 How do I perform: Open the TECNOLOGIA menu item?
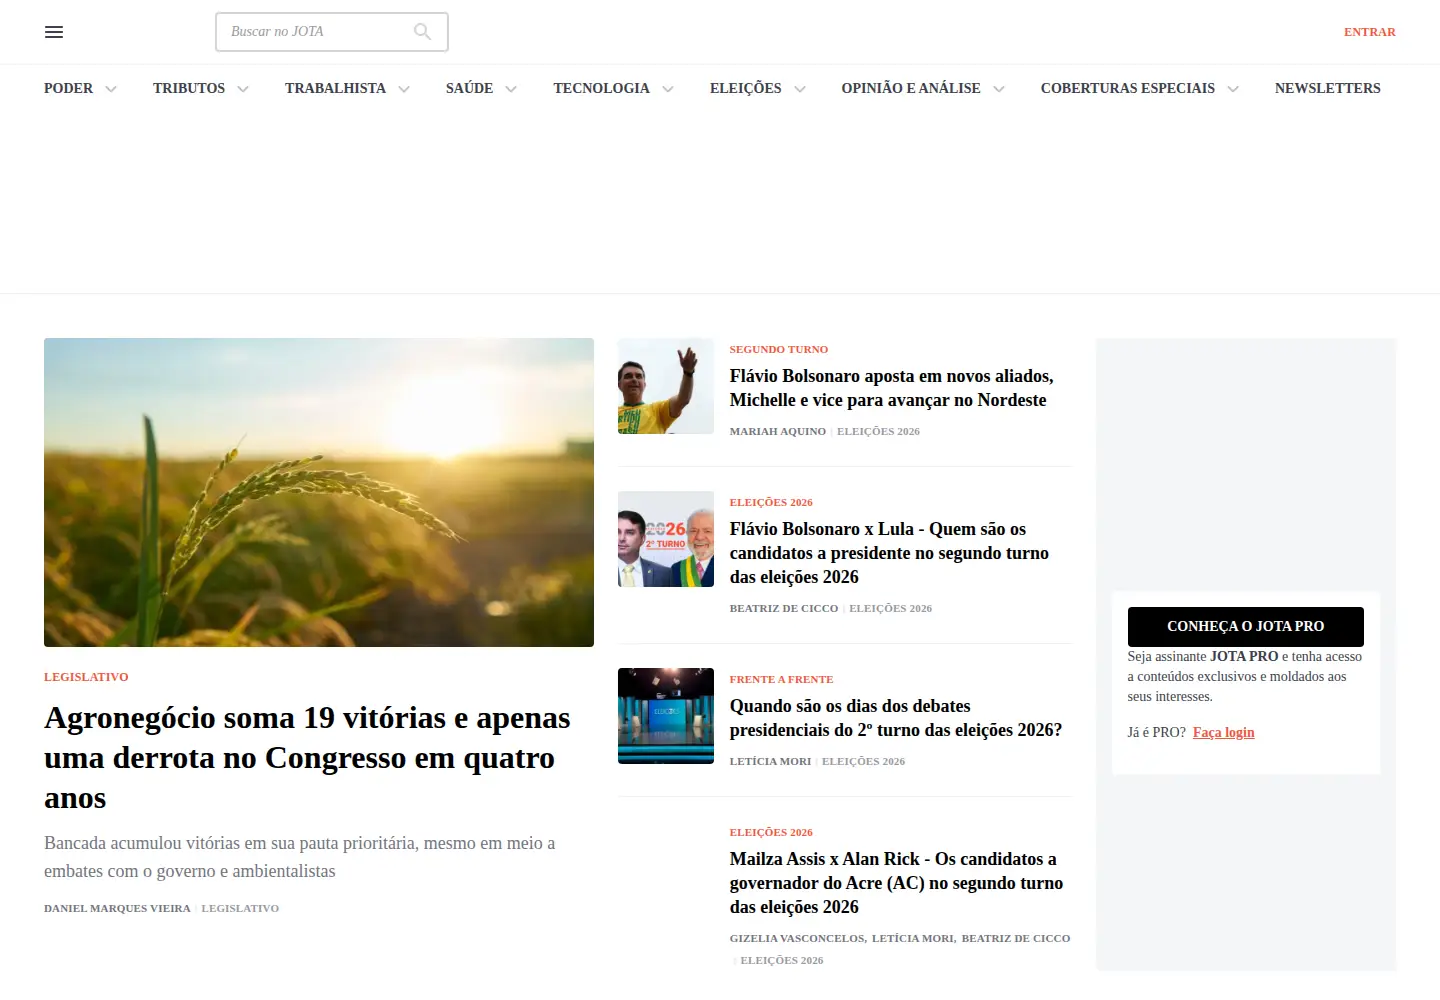pyautogui.click(x=601, y=88)
